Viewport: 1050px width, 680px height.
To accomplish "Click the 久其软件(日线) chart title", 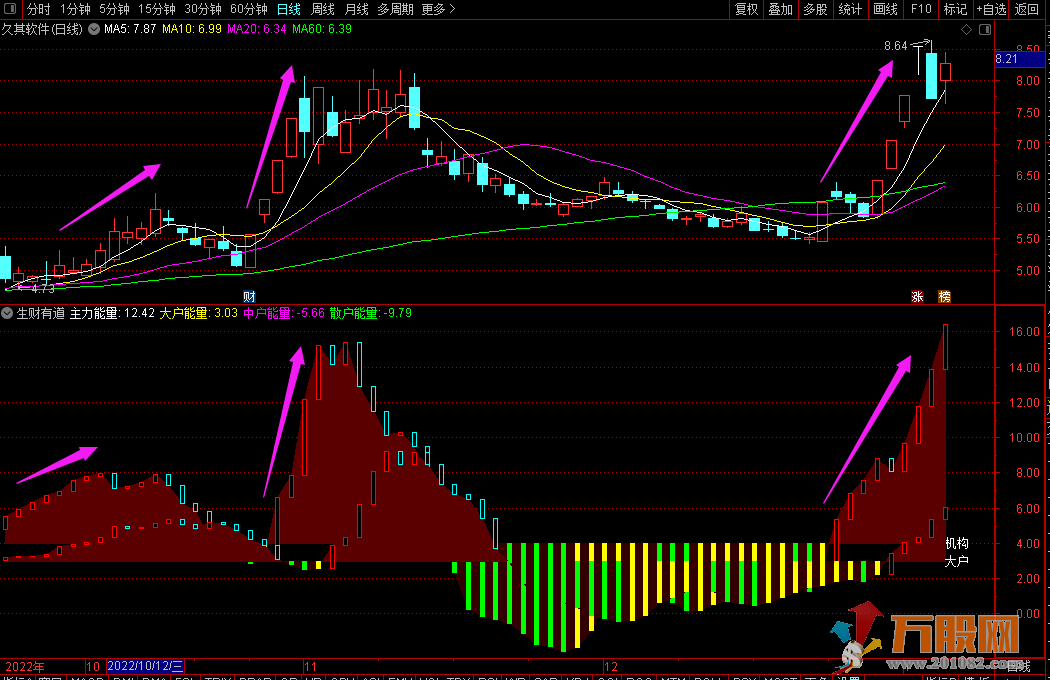I will [42, 29].
